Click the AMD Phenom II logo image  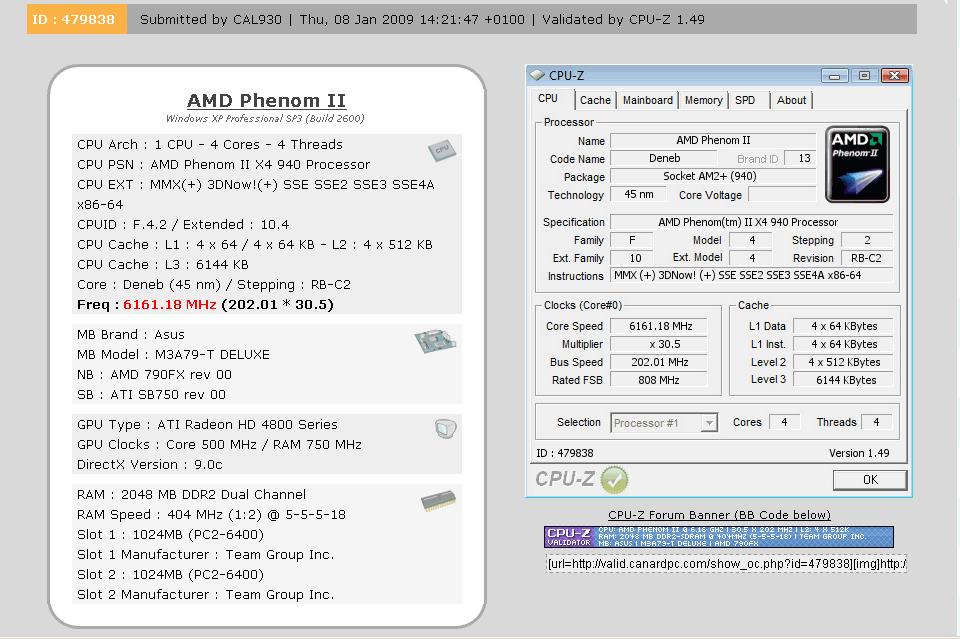[857, 164]
